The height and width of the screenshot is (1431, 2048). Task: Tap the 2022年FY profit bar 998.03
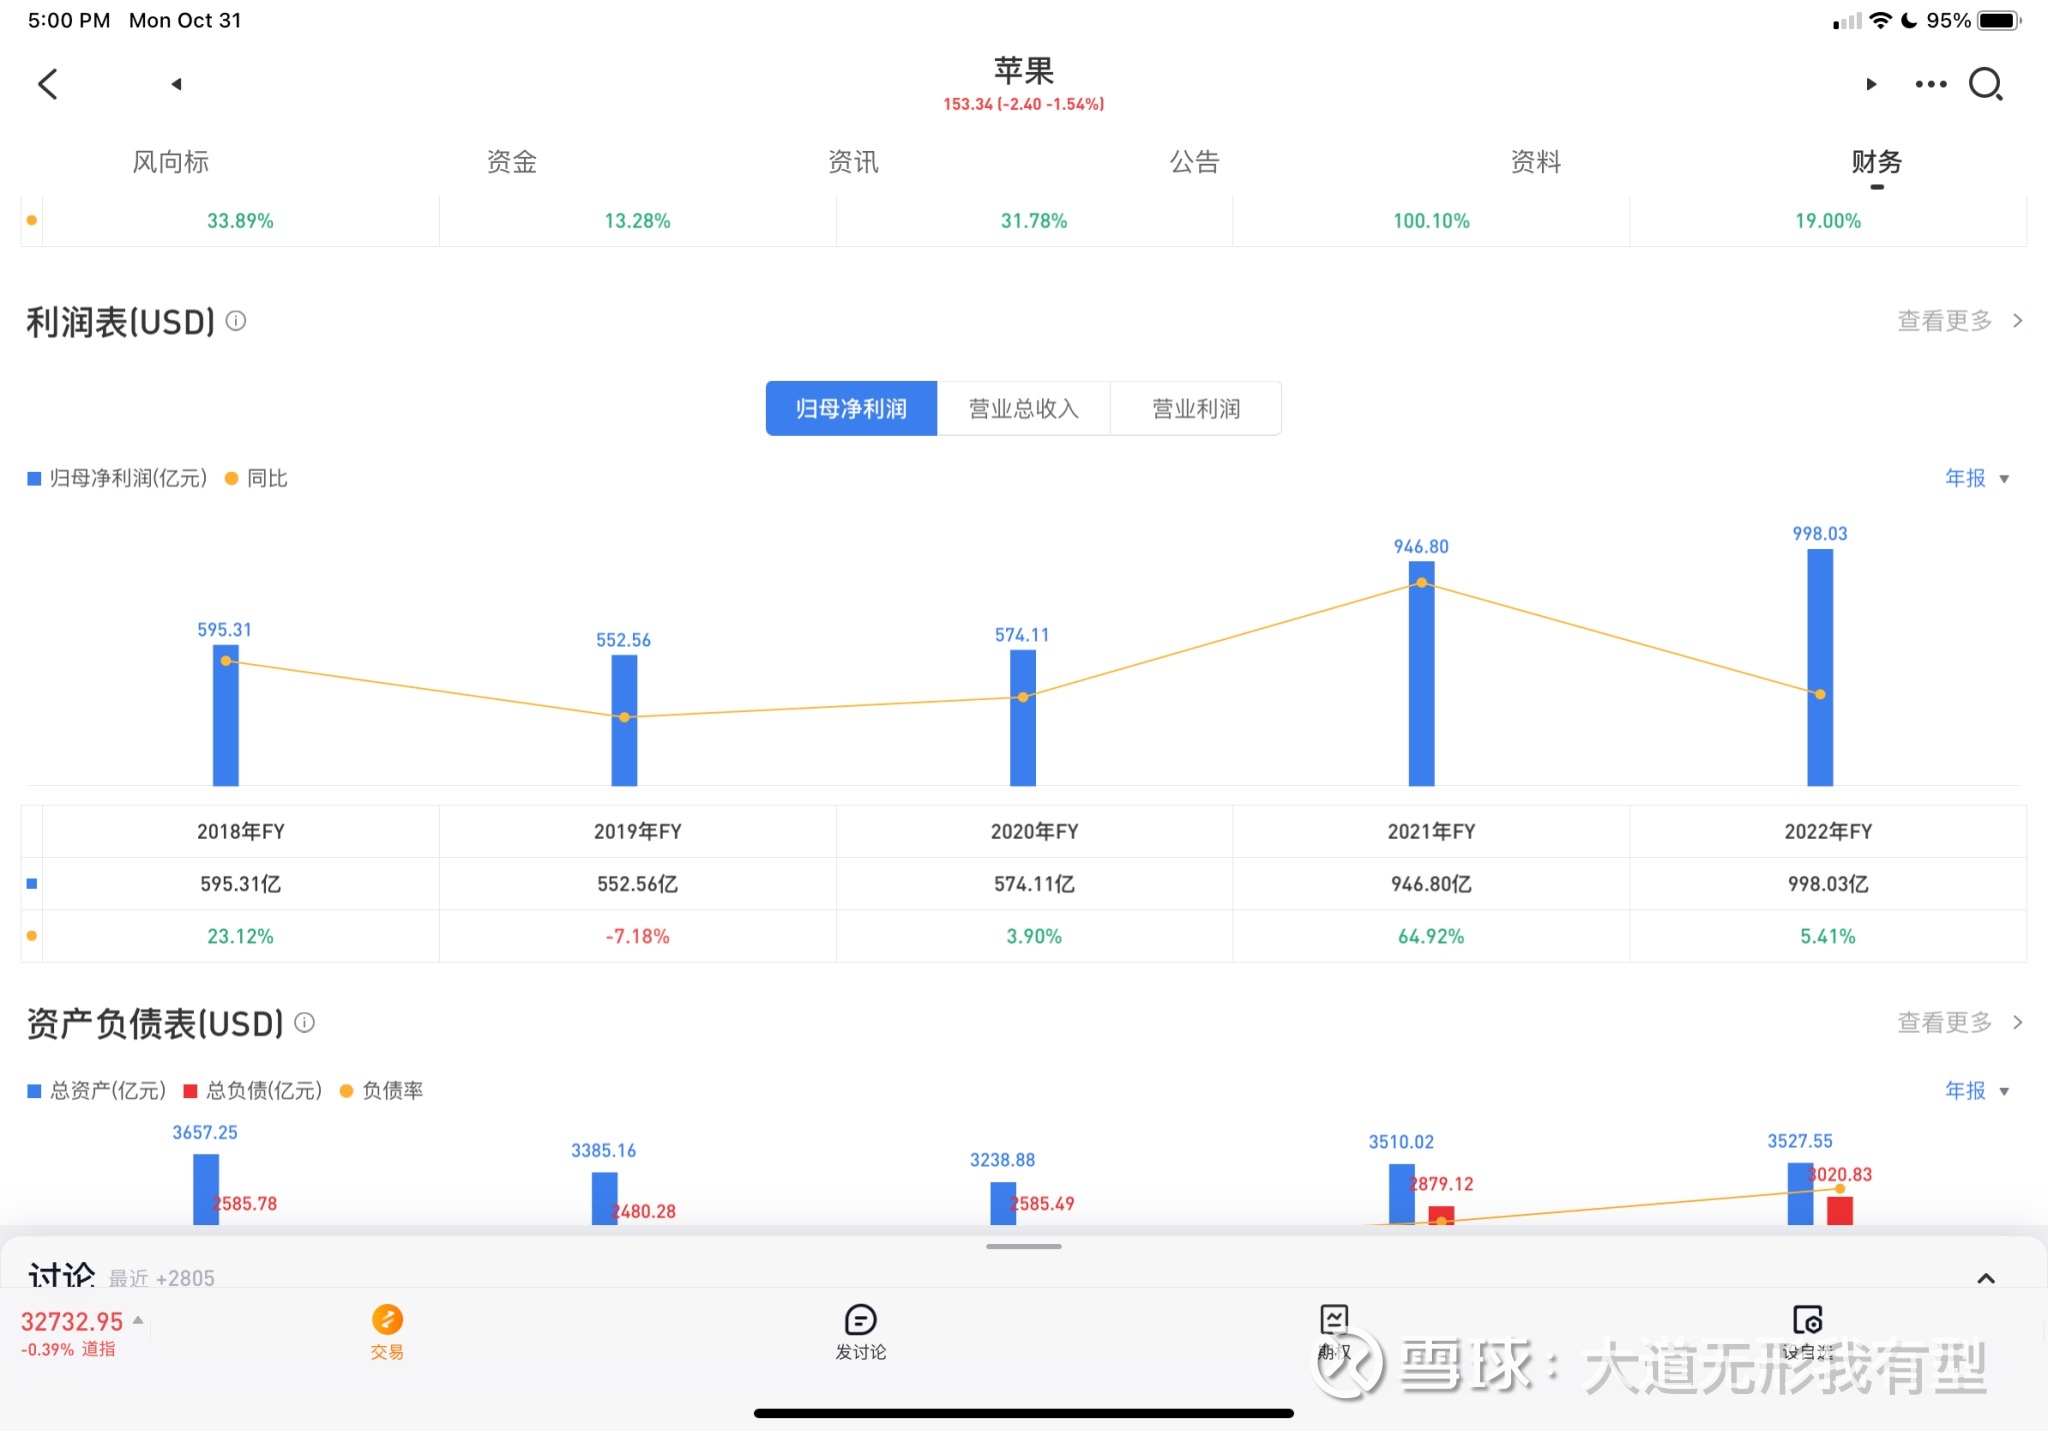[x=1820, y=667]
